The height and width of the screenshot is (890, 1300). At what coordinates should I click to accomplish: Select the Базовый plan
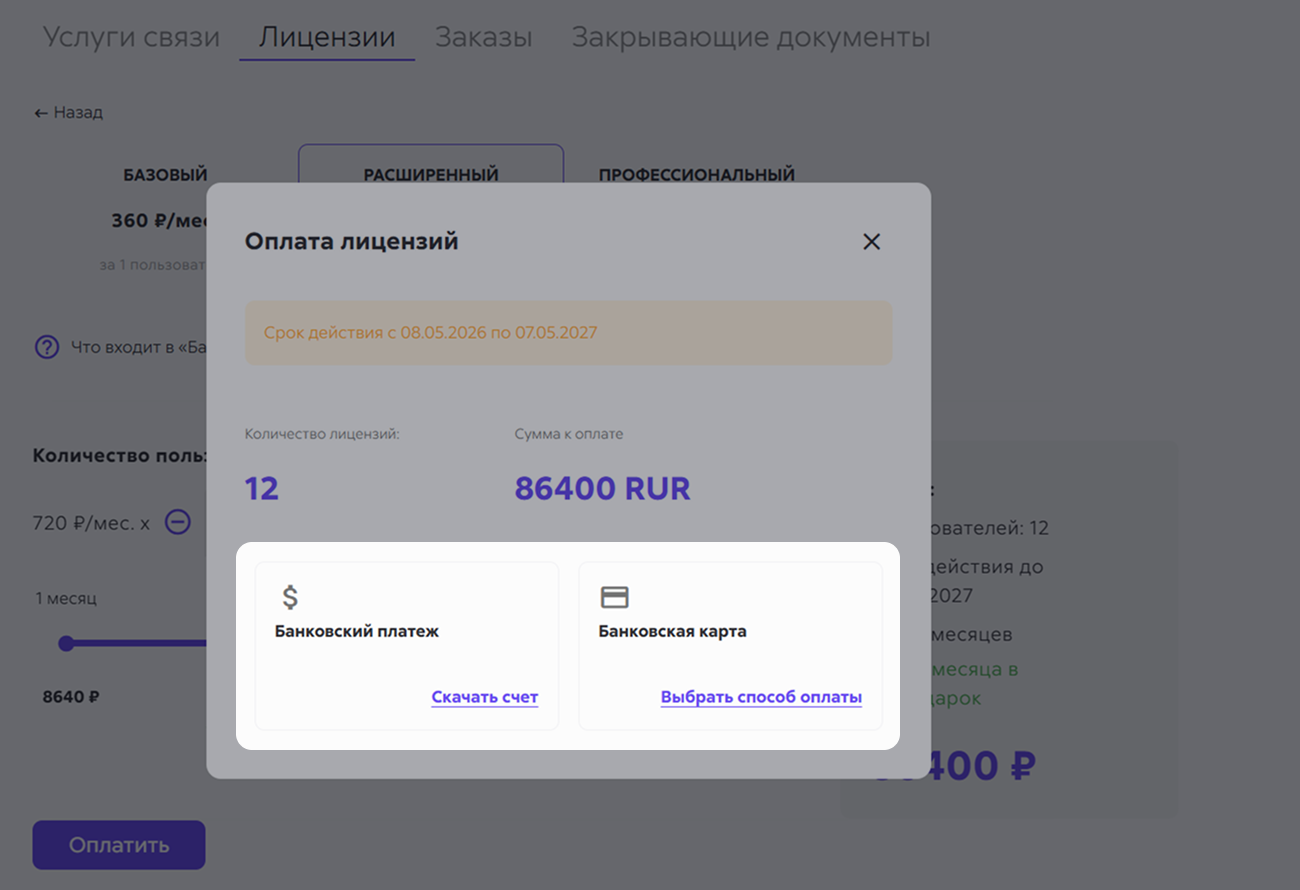tap(166, 175)
